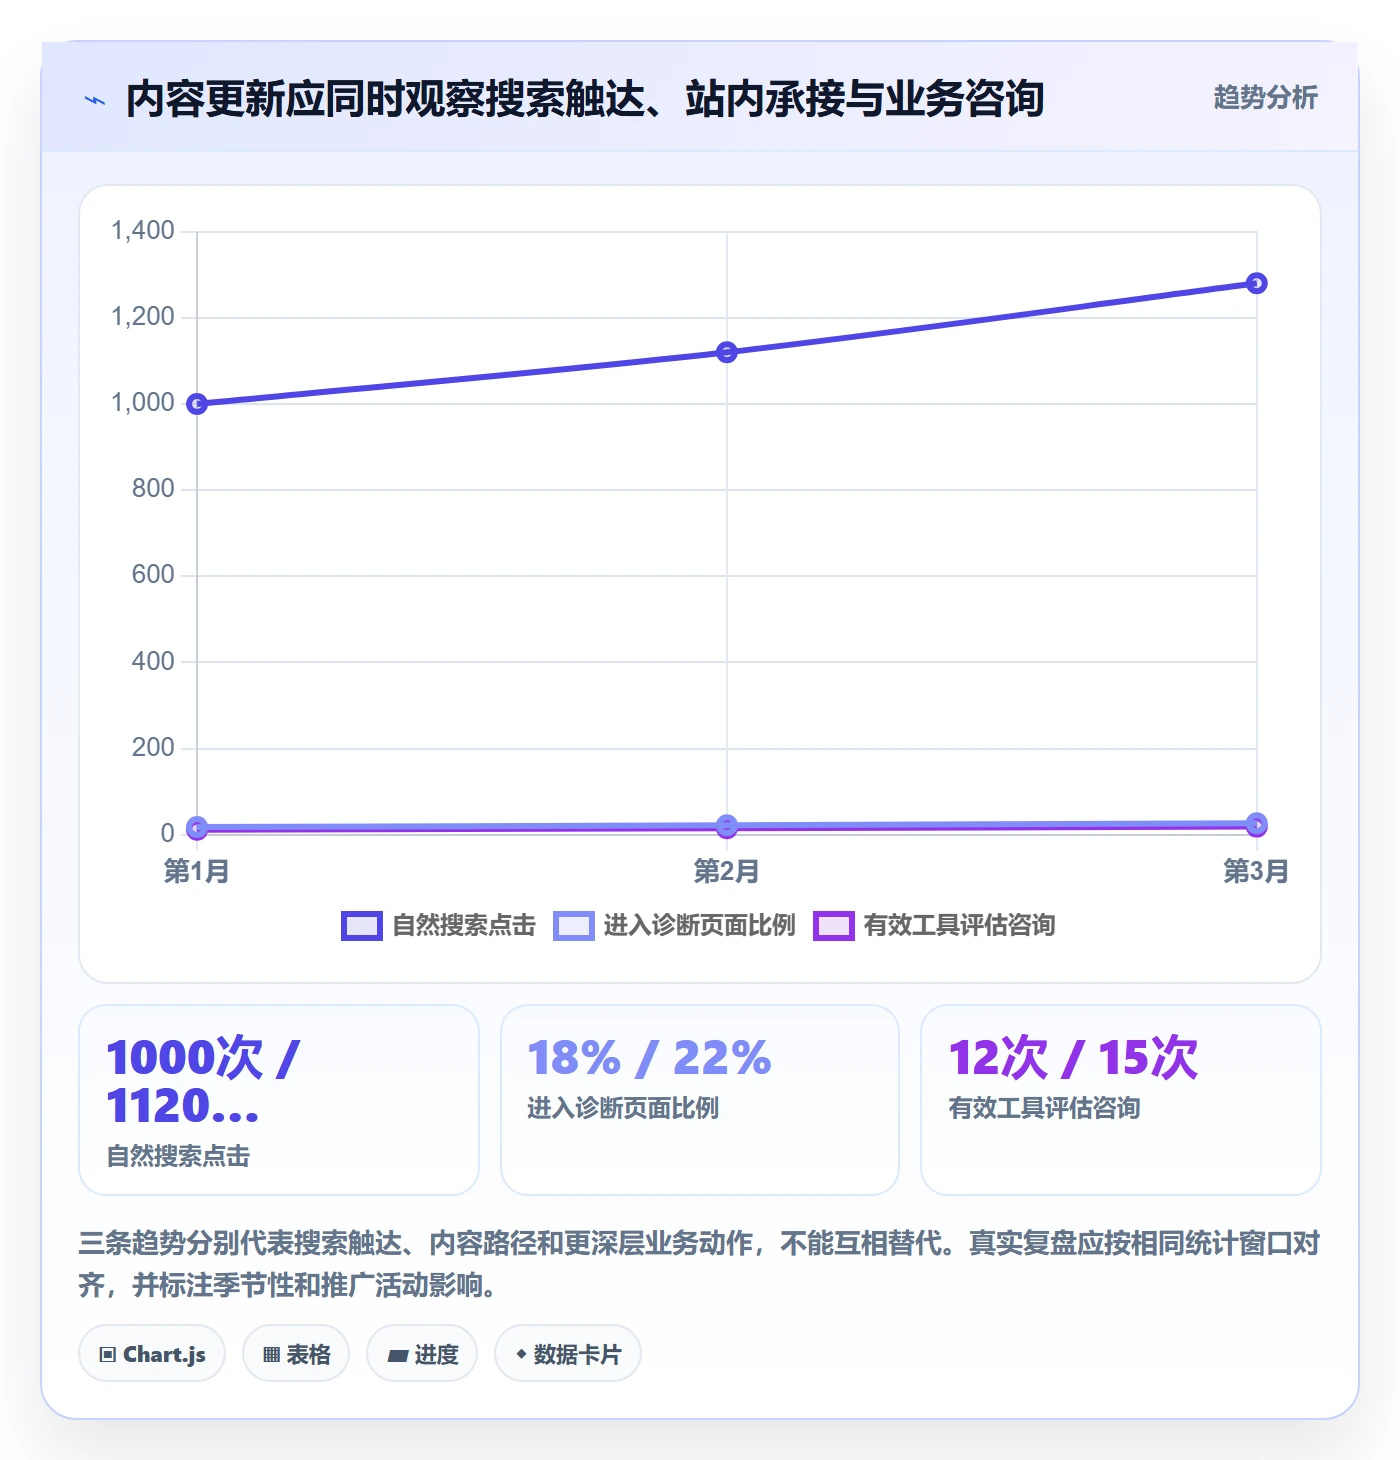This screenshot has width=1400, height=1460.
Task: Click the 800 y-axis value
Action: [x=153, y=489]
